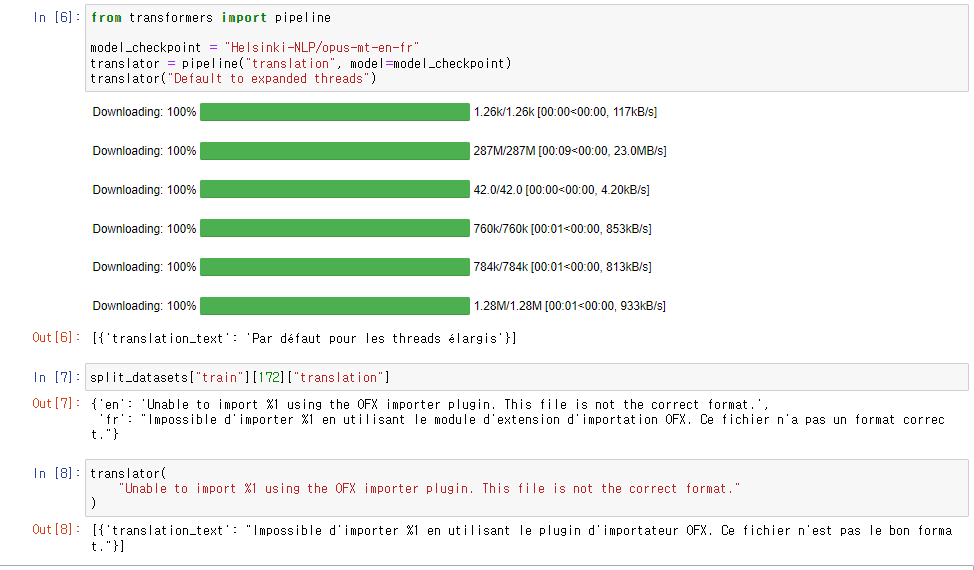Click the In [8] prompt label
Screen dimensions: 974x570
(x=57, y=473)
